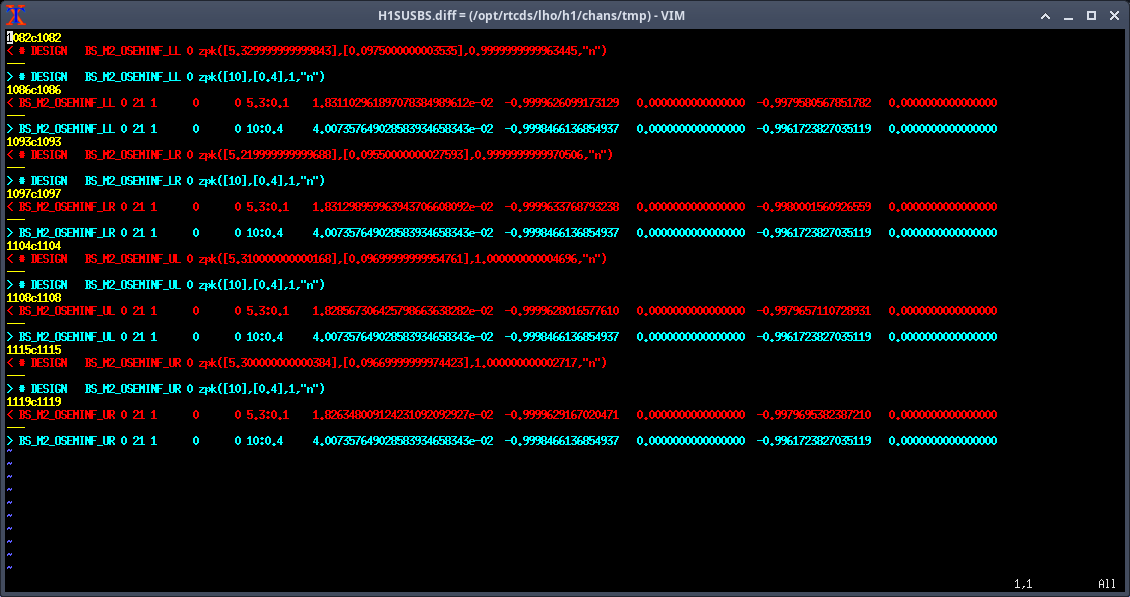Image resolution: width=1130 pixels, height=597 pixels.
Task: Click the shade (up arrow) window button
Action: [x=1043, y=15]
